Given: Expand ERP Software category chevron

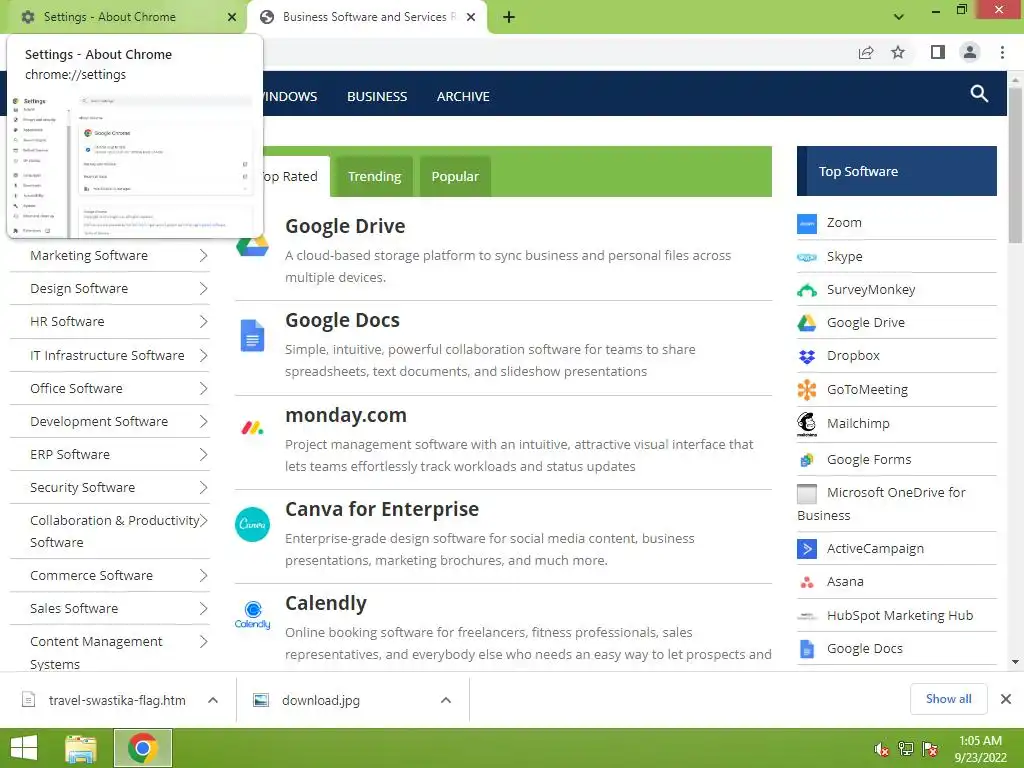Looking at the screenshot, I should (203, 455).
